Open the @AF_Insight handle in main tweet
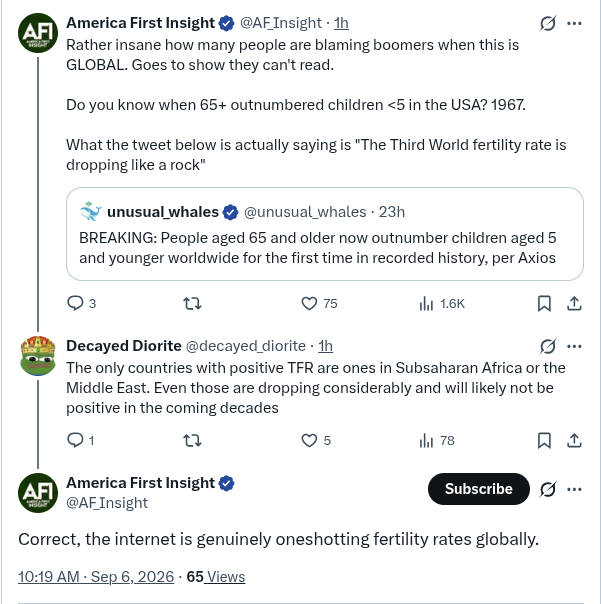Viewport: 601px width, 604px height. pos(107,503)
